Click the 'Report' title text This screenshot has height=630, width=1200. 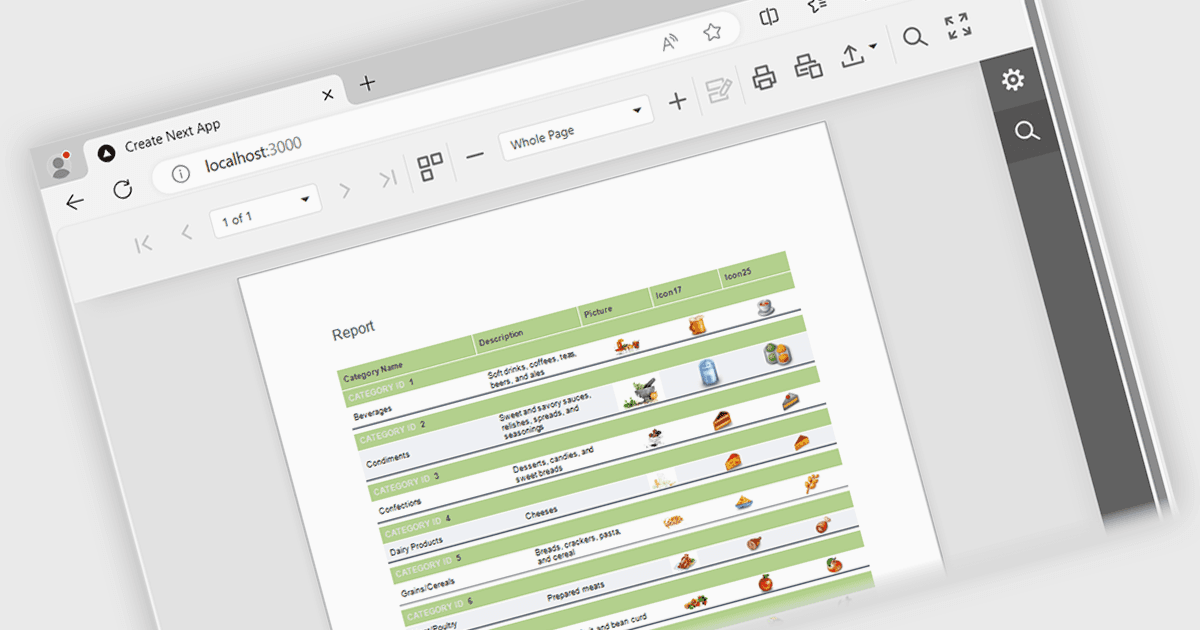coord(353,330)
